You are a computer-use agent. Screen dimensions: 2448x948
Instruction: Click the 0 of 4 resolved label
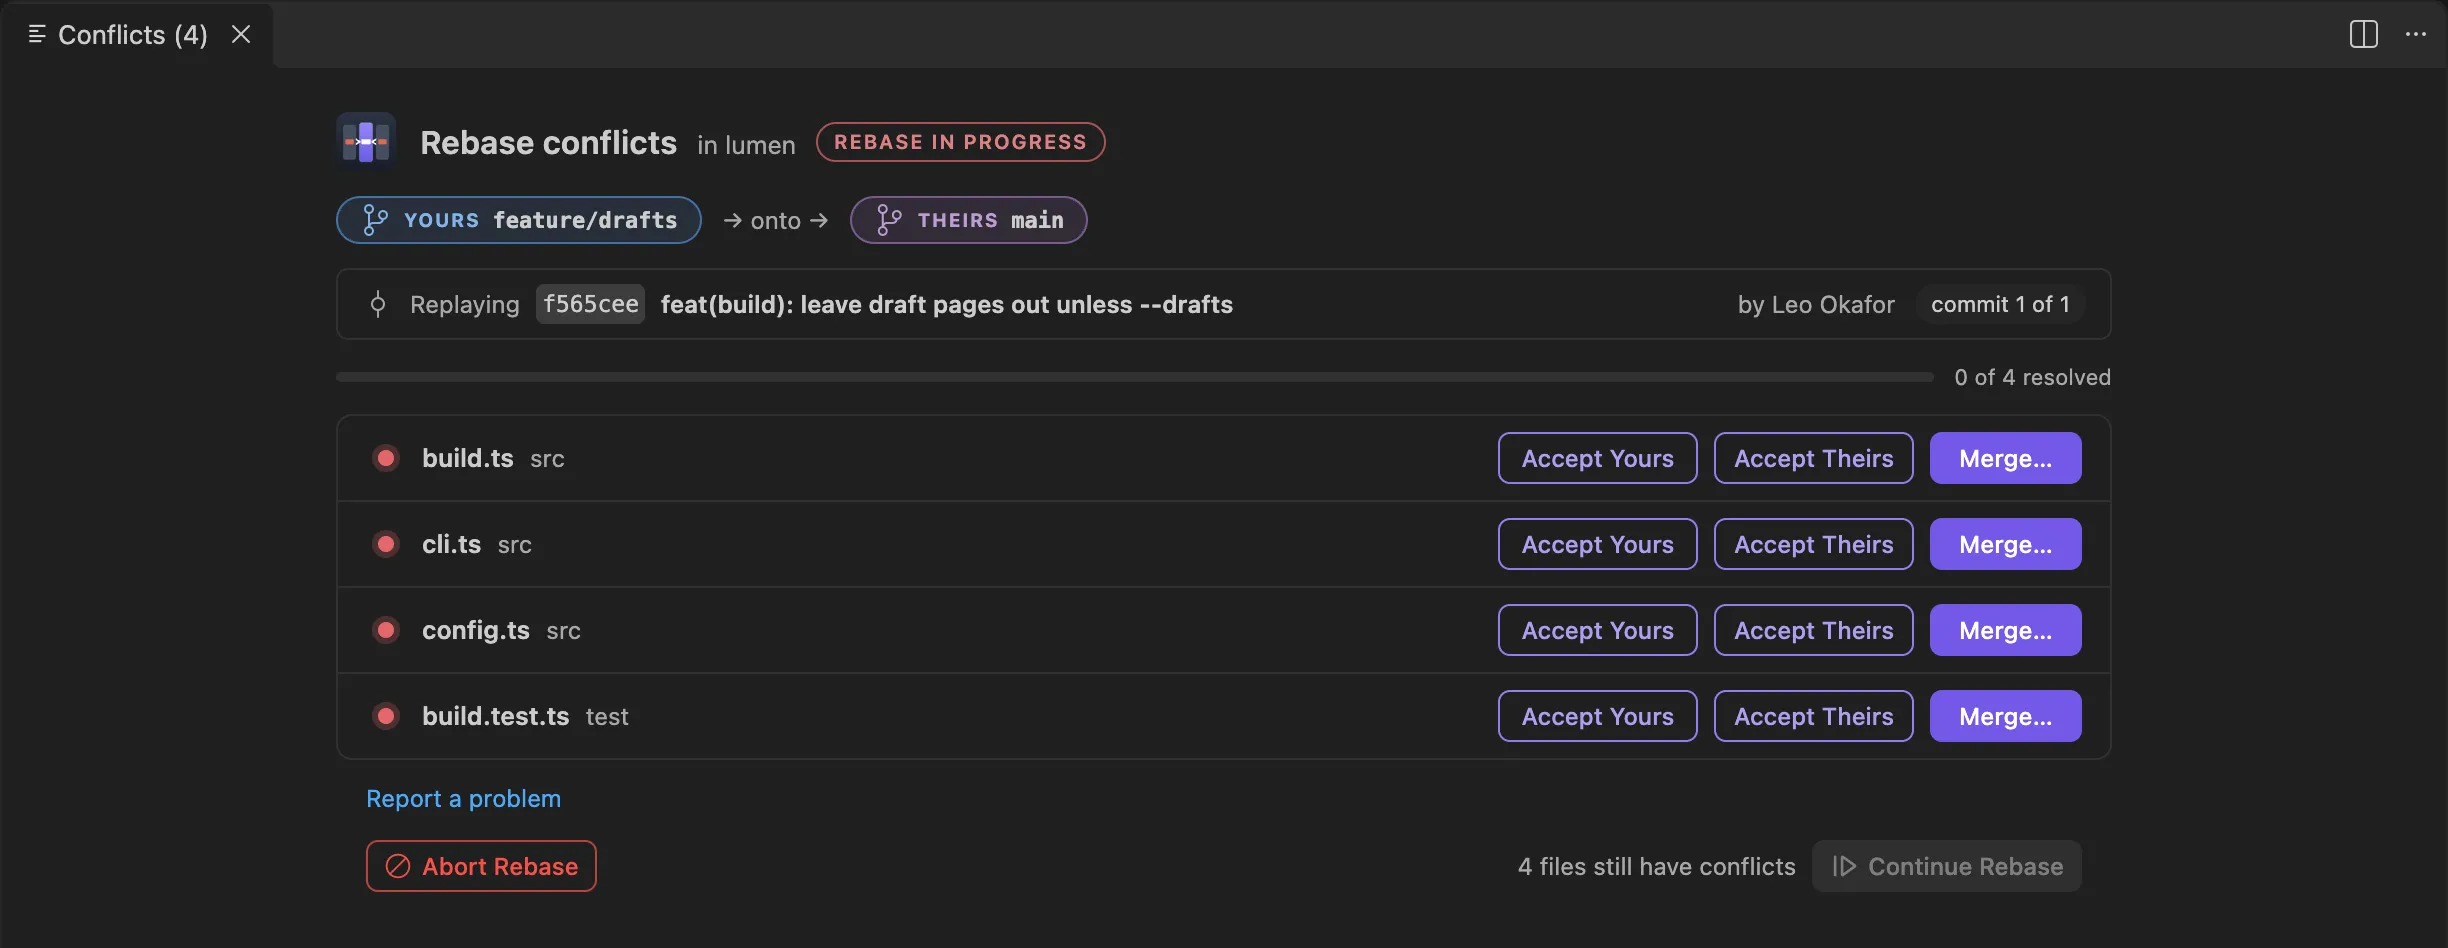pos(2033,377)
